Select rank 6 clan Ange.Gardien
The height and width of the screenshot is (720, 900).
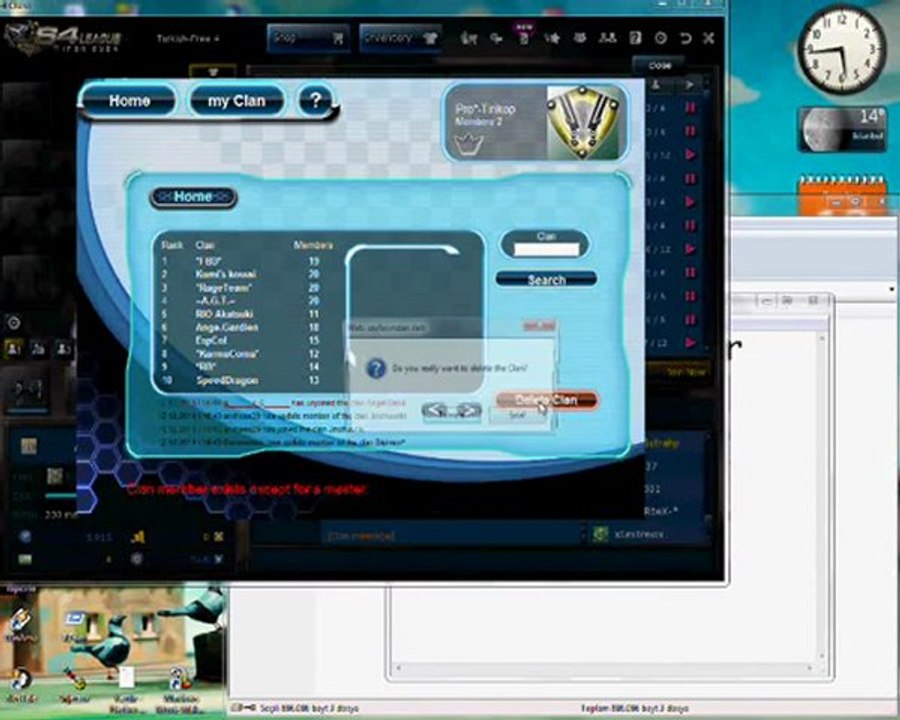240,327
